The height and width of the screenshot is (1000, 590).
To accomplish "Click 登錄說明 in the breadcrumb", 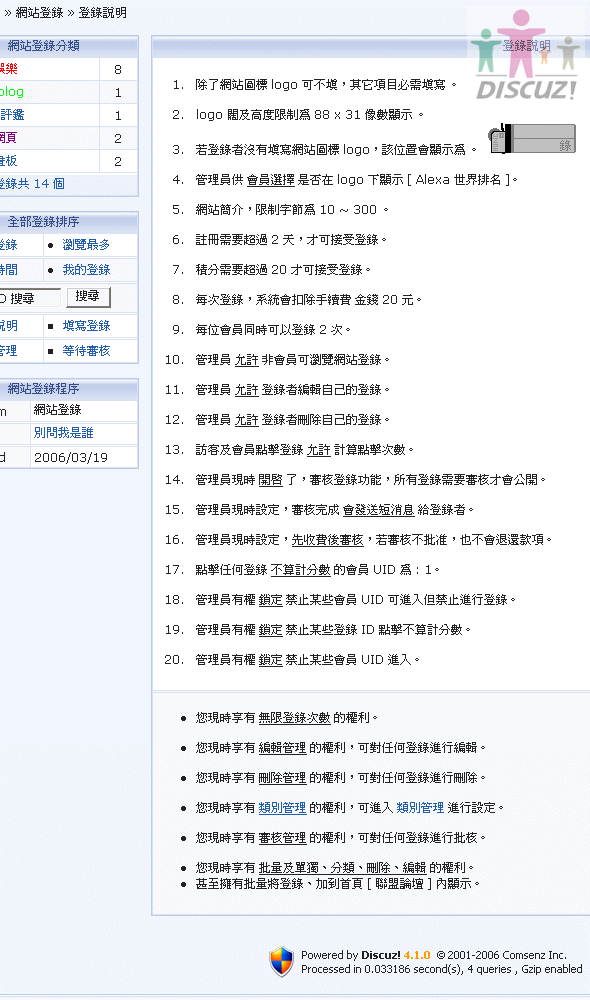I will 102,12.
